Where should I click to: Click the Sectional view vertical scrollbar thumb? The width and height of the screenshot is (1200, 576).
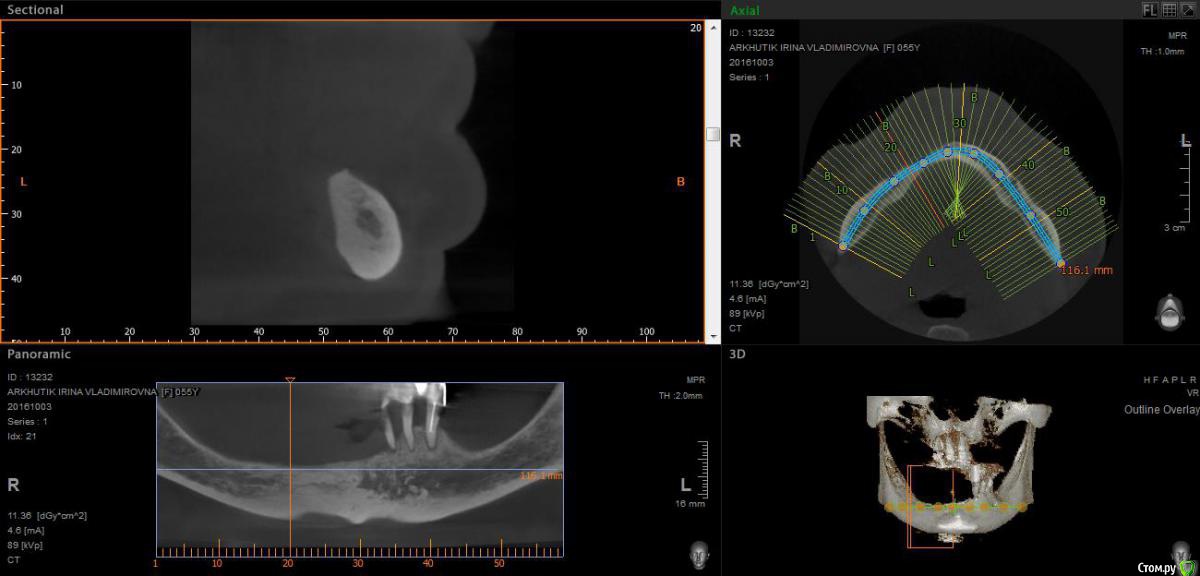click(713, 134)
